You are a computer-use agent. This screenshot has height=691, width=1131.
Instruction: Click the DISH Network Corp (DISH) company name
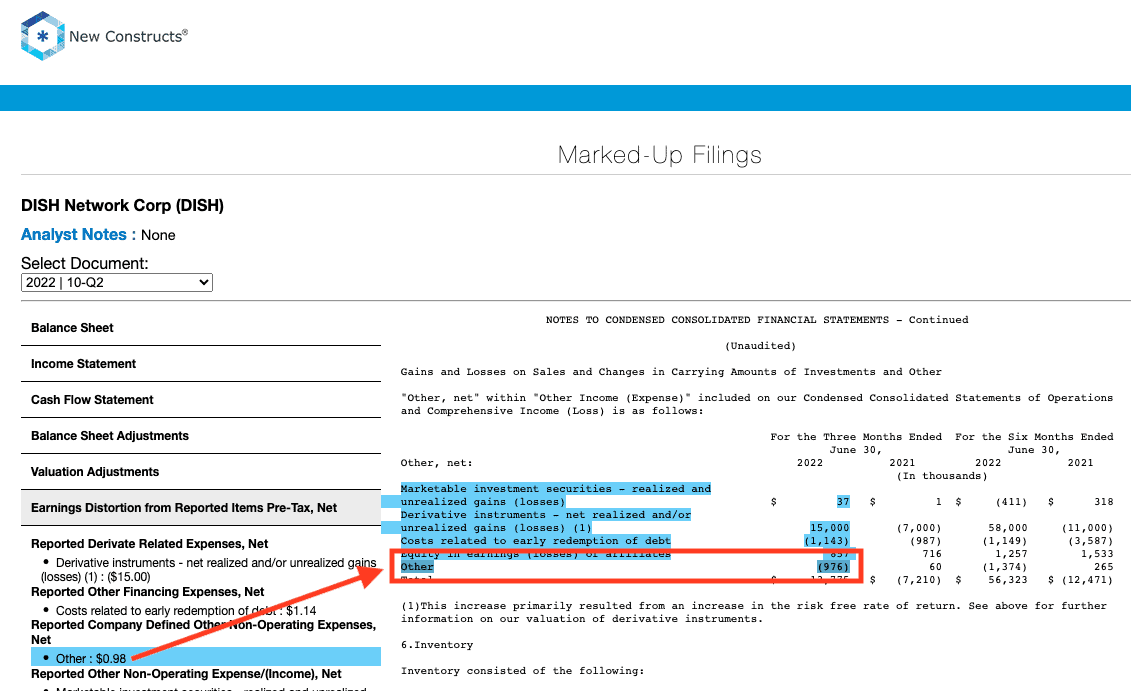[x=123, y=206]
